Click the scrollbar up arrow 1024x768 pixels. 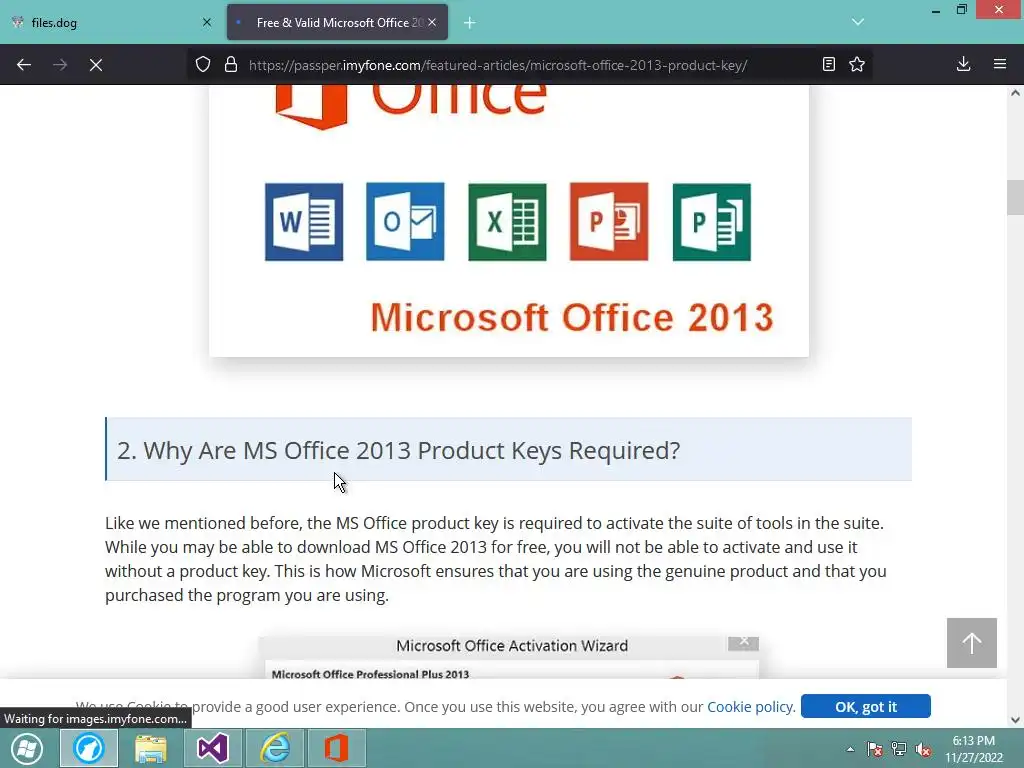pyautogui.click(x=1015, y=93)
